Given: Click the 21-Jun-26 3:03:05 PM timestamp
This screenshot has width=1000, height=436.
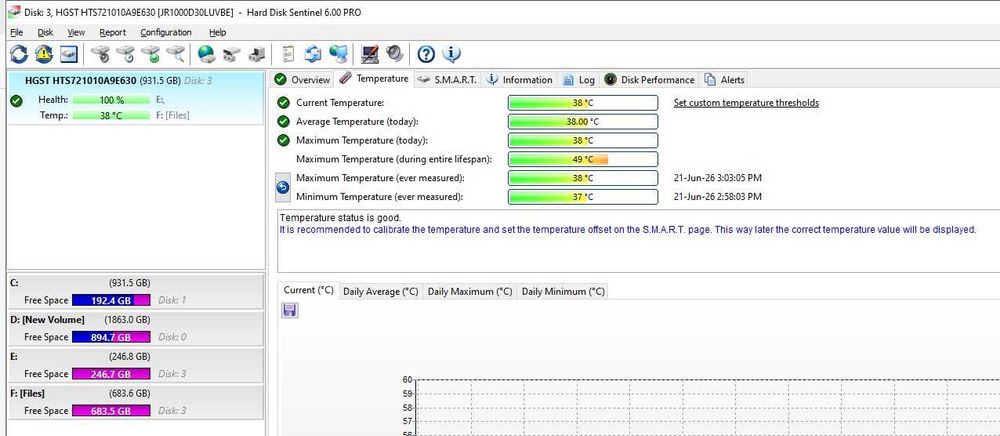Looking at the screenshot, I should tap(718, 178).
